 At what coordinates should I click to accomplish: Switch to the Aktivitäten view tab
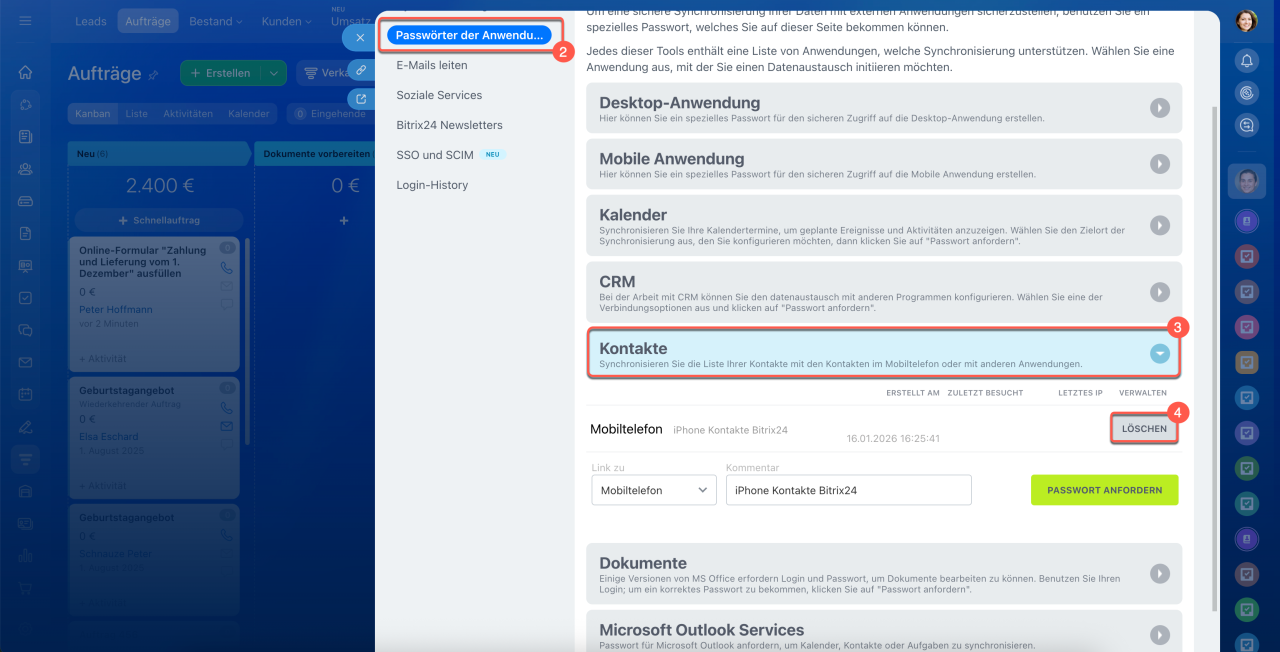(188, 114)
